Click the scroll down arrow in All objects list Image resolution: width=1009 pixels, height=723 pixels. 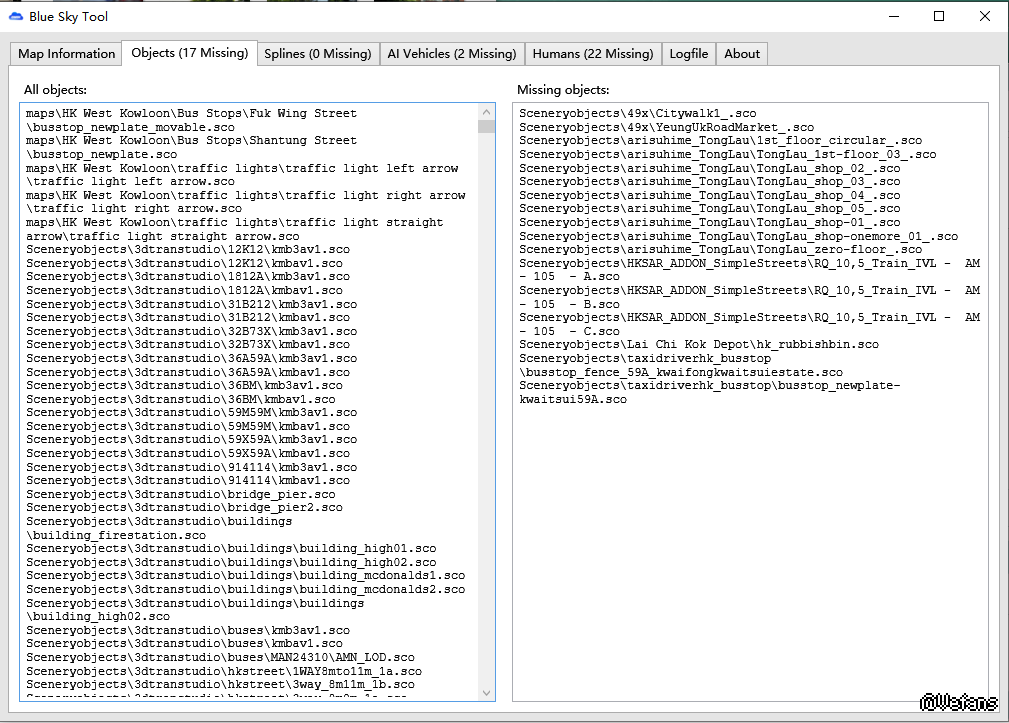coord(486,692)
